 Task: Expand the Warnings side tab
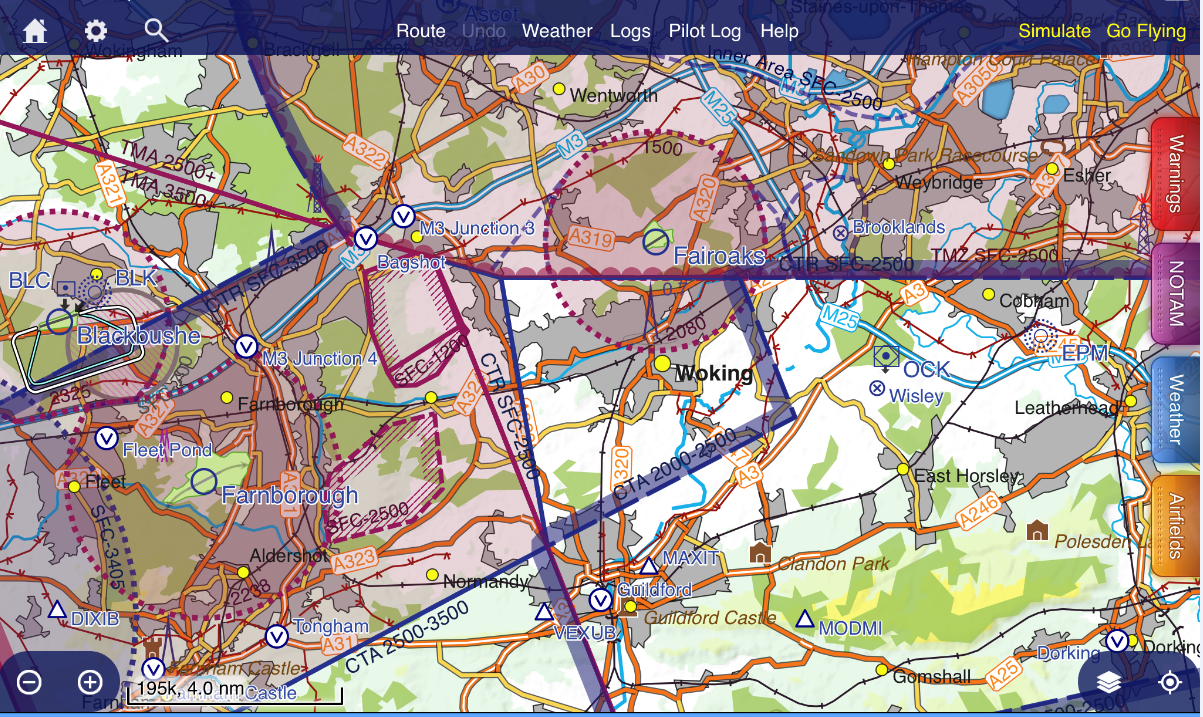1176,179
